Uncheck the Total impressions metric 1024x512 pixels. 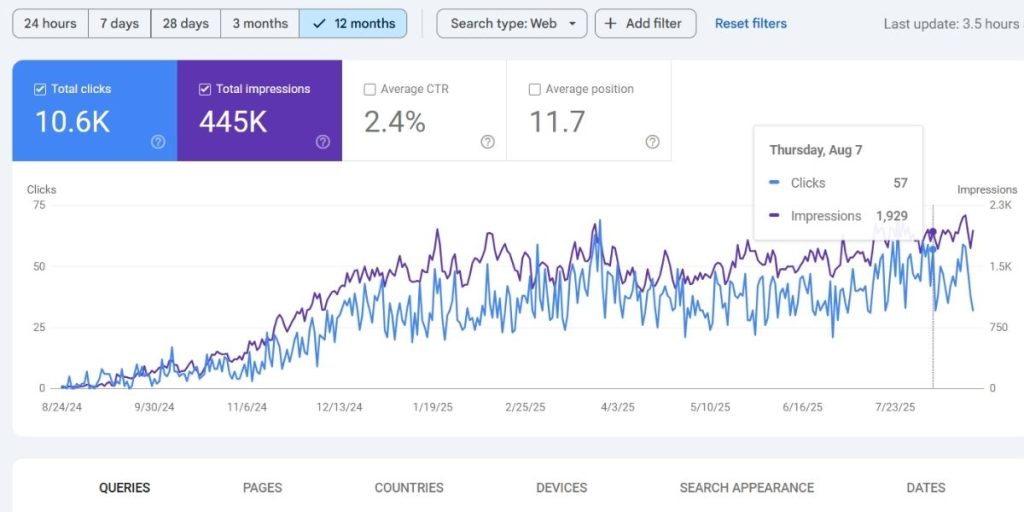coord(205,89)
